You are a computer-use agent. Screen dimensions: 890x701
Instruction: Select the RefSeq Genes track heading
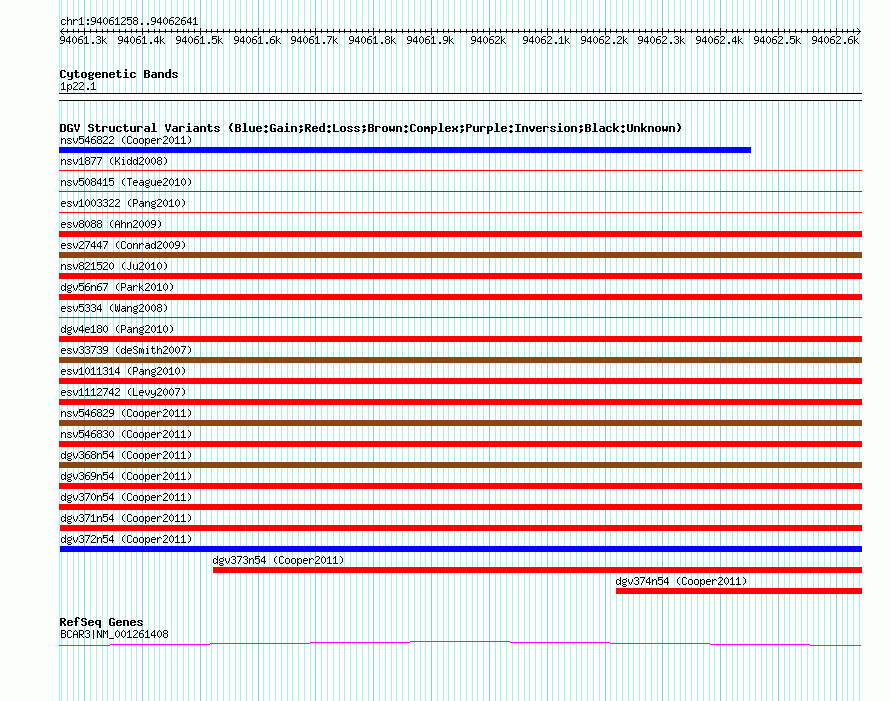point(101,622)
